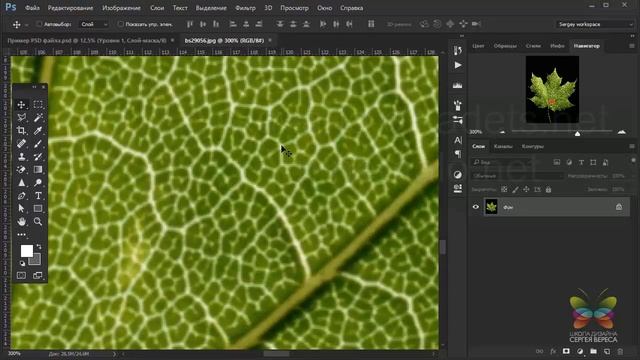The height and width of the screenshot is (360, 640).
Task: Click the add layer mask button
Action: [x=566, y=351]
